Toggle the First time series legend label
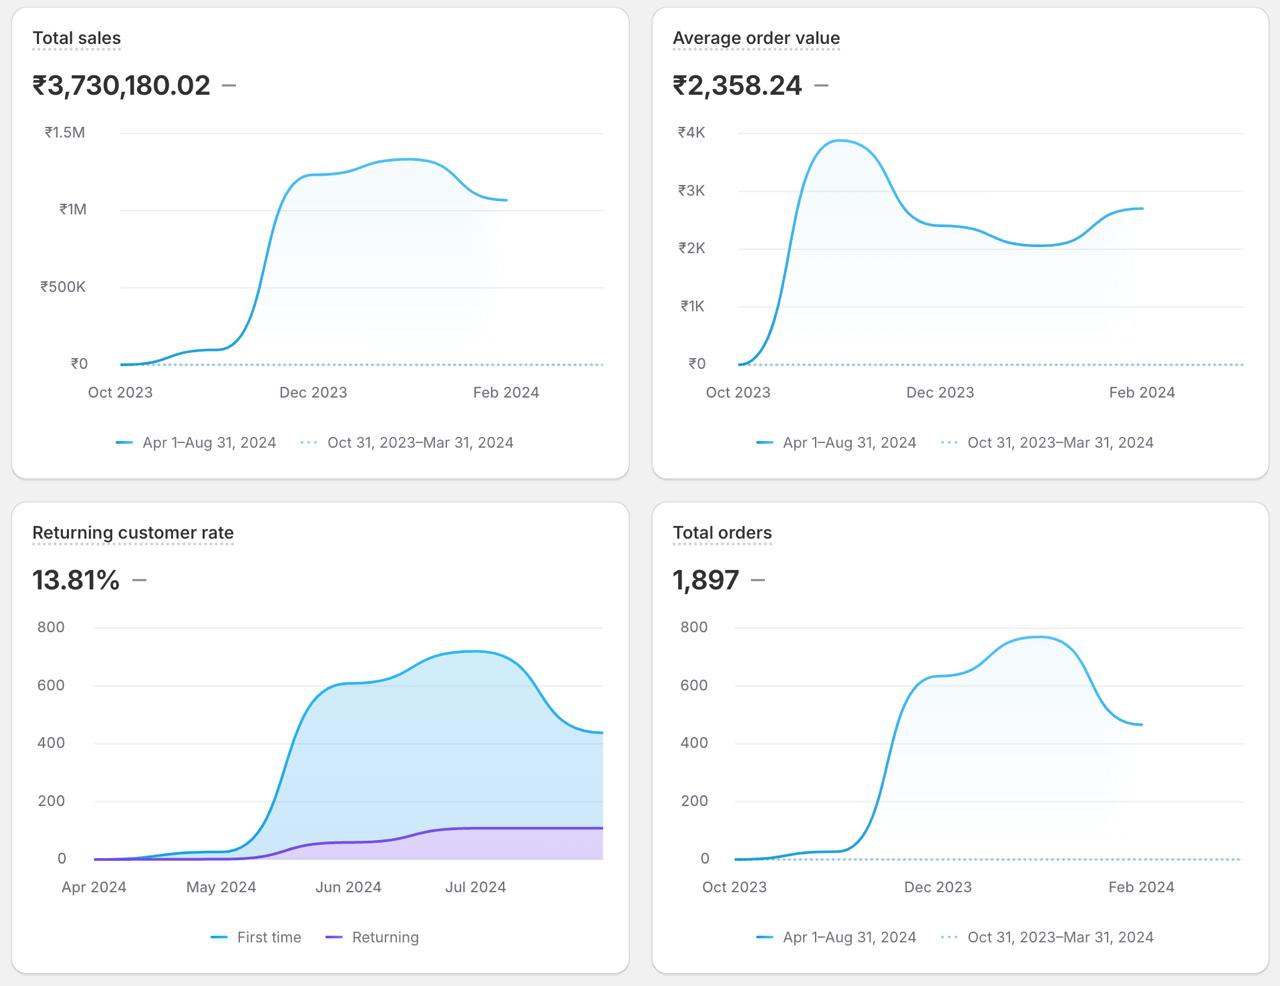Image resolution: width=1280 pixels, height=986 pixels. click(x=268, y=938)
